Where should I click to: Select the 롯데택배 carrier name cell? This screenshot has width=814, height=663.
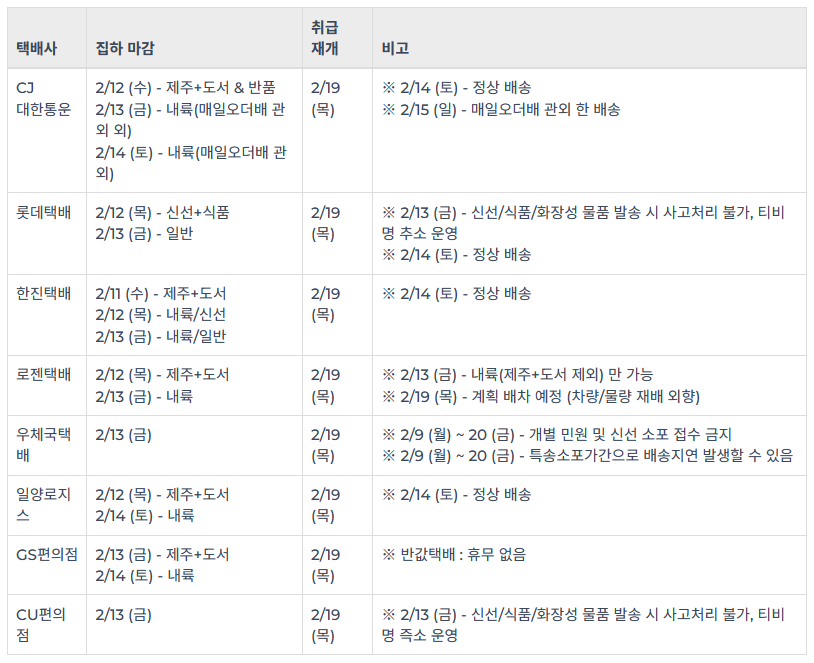point(44,213)
